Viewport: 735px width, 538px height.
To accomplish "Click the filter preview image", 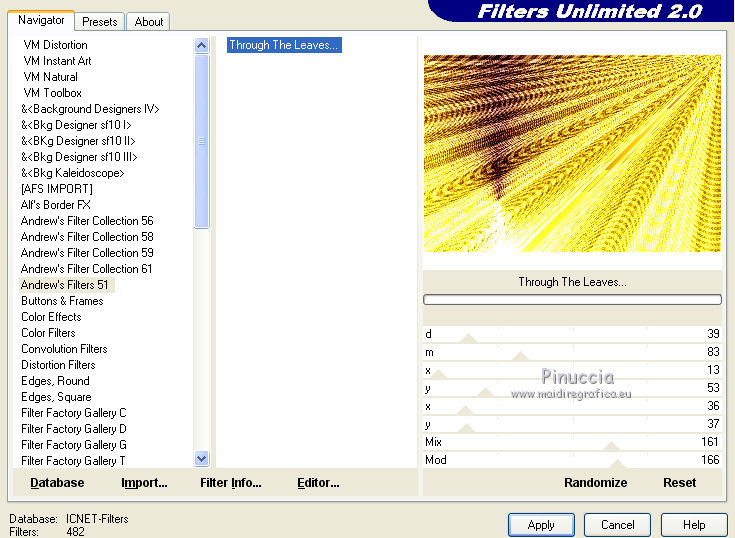I will click(x=572, y=153).
